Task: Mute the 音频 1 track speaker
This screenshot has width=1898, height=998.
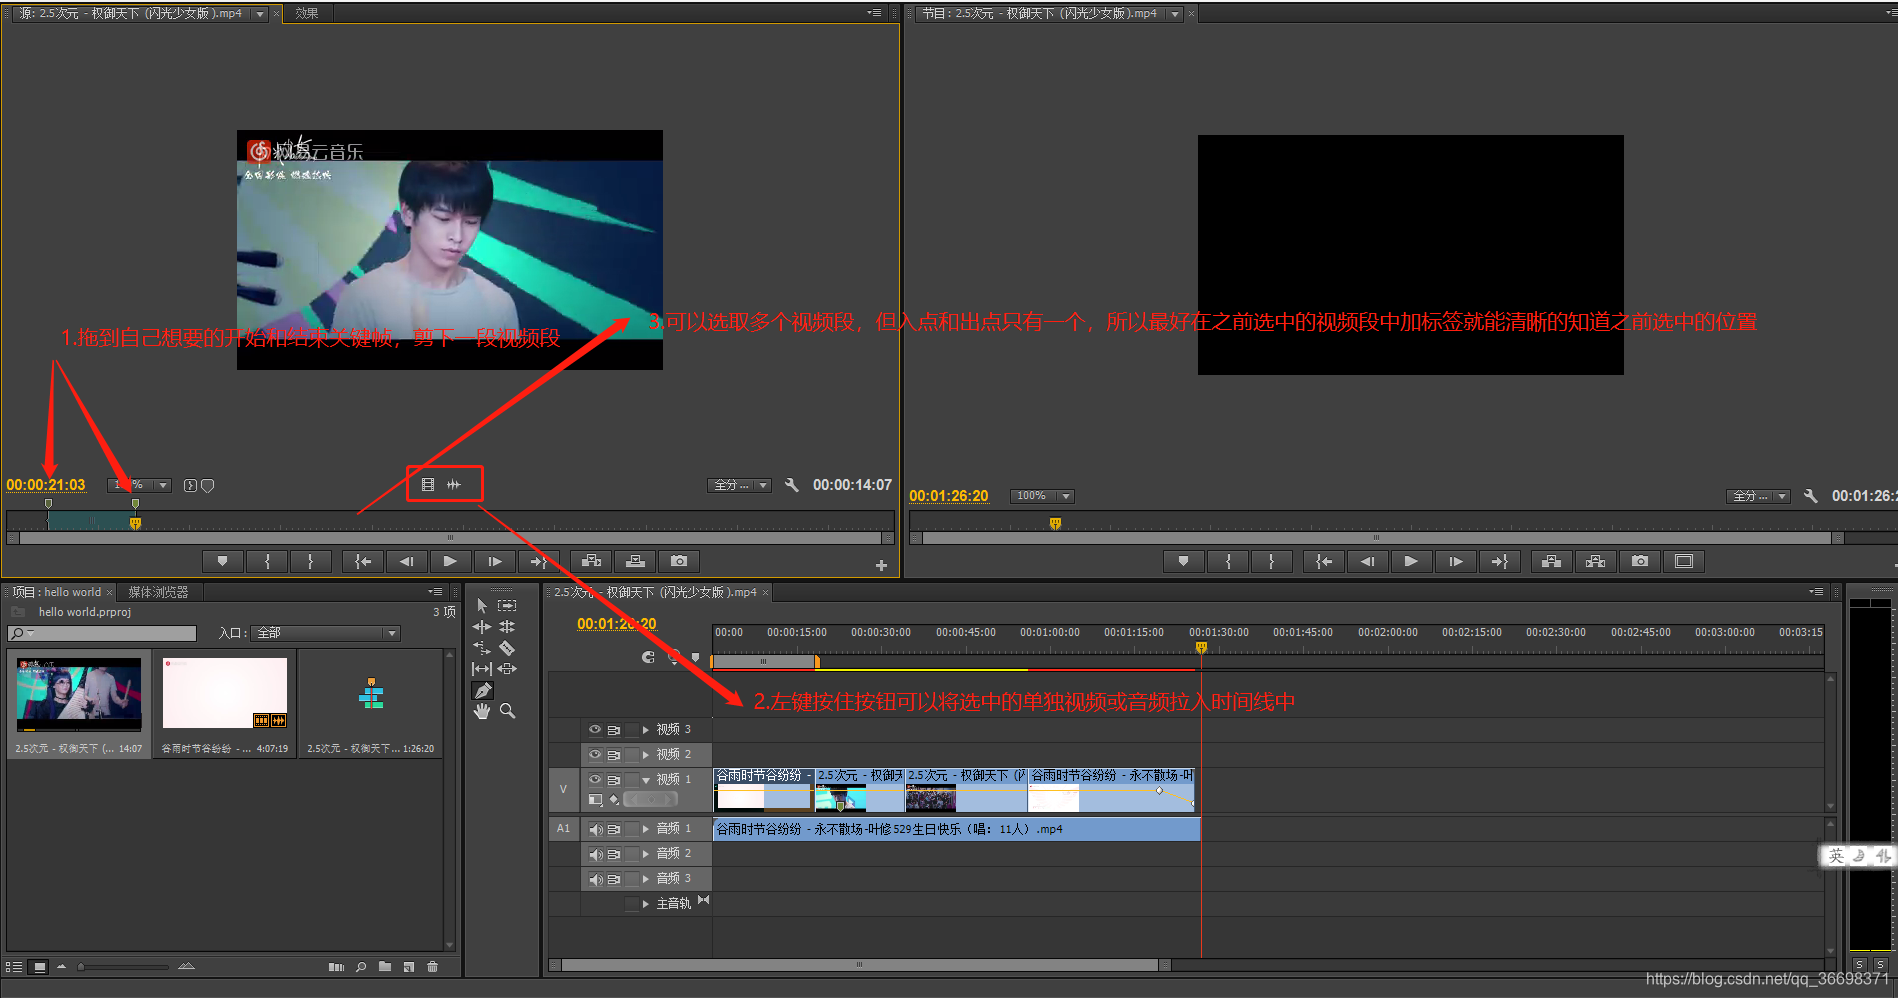Action: (x=596, y=829)
